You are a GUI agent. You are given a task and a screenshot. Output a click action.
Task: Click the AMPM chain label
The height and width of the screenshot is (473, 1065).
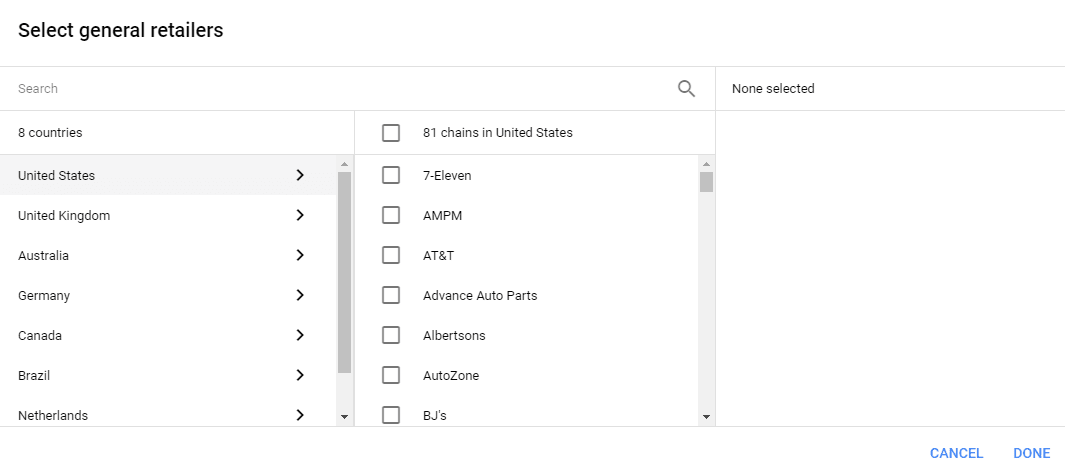[x=442, y=215]
